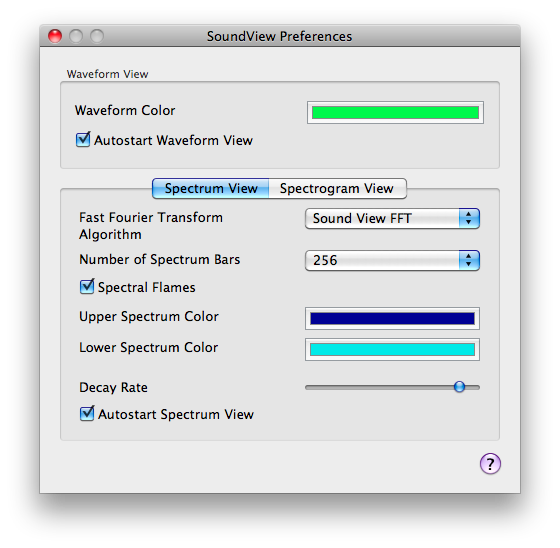Open the purple help question mark button
This screenshot has height=548, width=560.
pyautogui.click(x=490, y=464)
